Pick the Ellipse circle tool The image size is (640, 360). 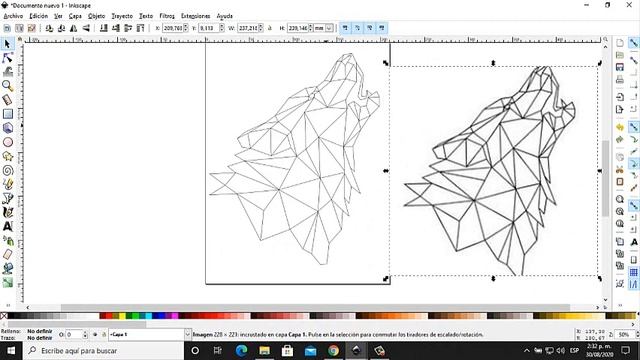point(7,142)
